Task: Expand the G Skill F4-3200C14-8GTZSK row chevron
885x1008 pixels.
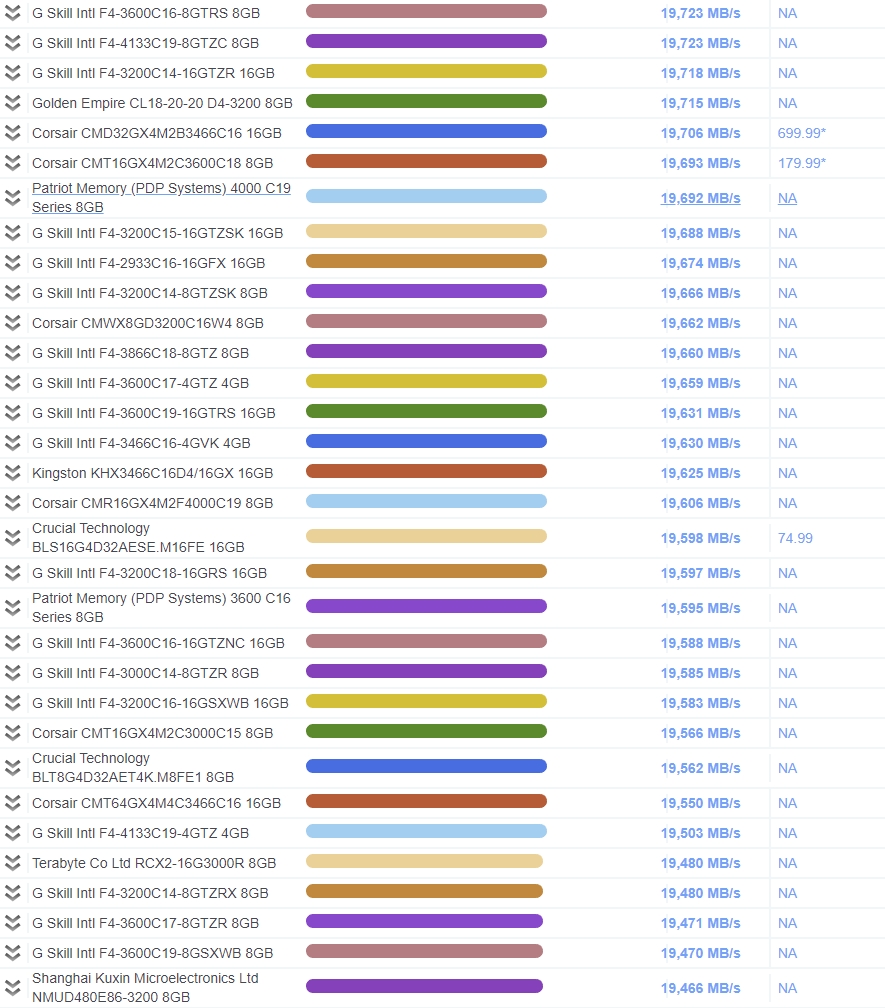Action: [x=12, y=293]
